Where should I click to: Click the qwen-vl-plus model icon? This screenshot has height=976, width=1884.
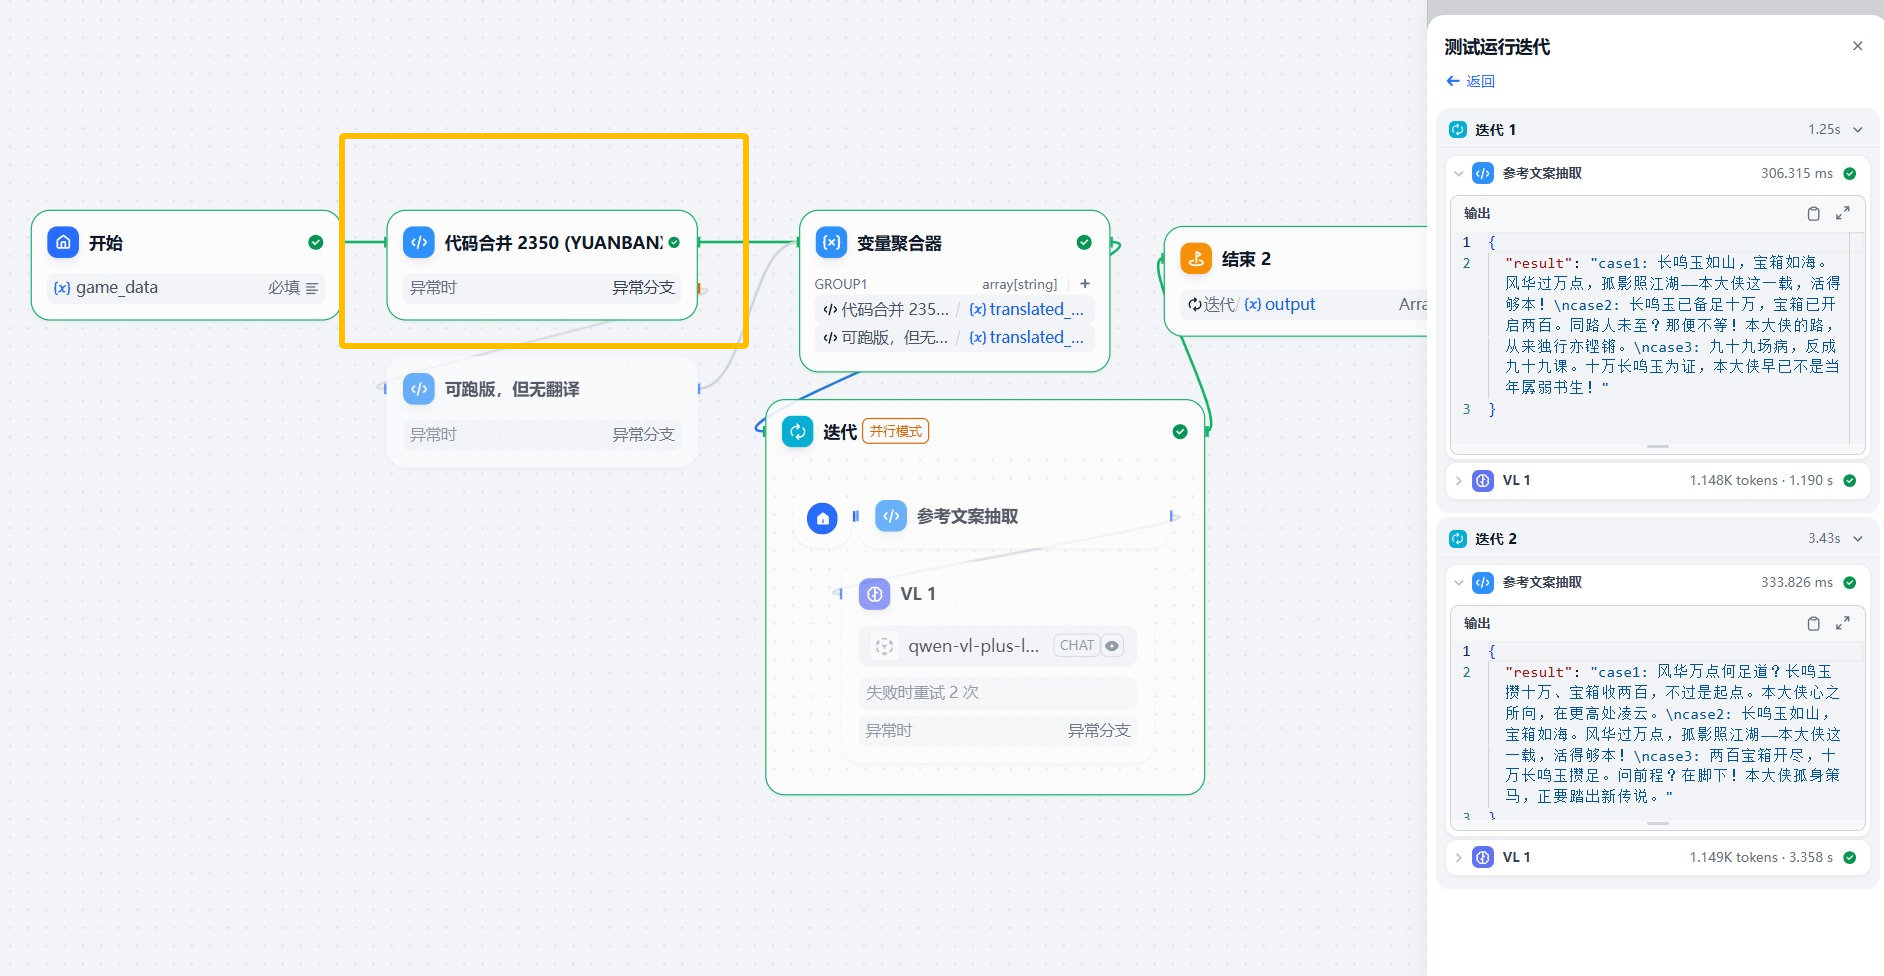click(884, 646)
